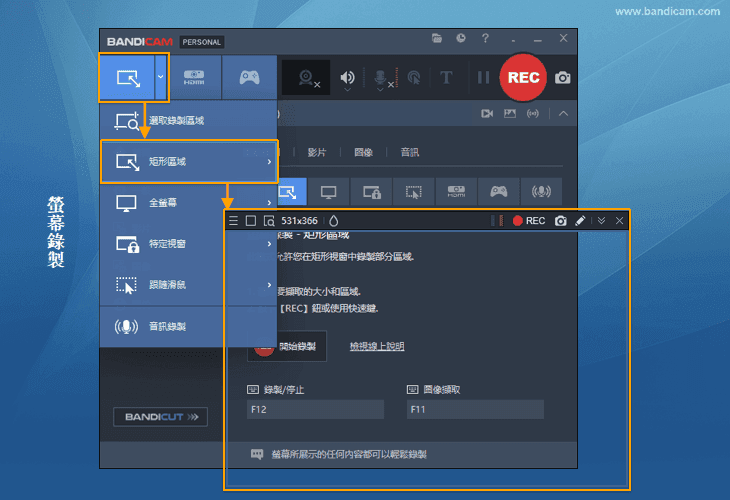
Task: Click the image icon in the secondary bar
Action: pyautogui.click(x=510, y=114)
